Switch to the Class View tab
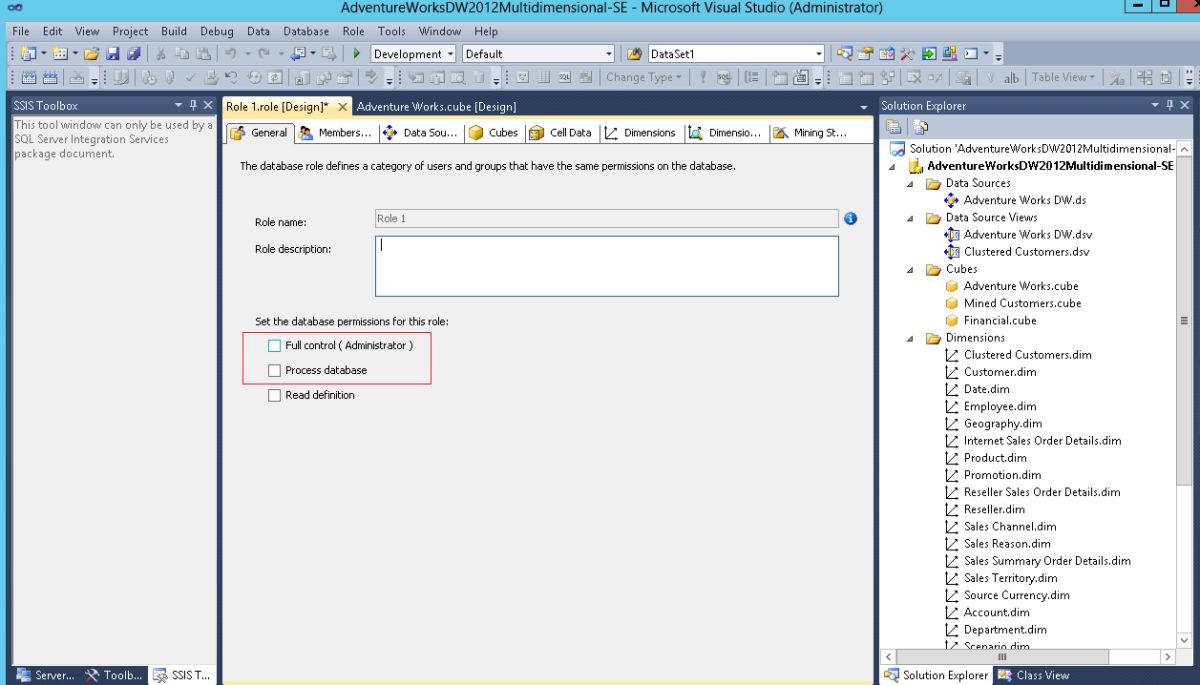The image size is (1200, 685). [x=1033, y=675]
